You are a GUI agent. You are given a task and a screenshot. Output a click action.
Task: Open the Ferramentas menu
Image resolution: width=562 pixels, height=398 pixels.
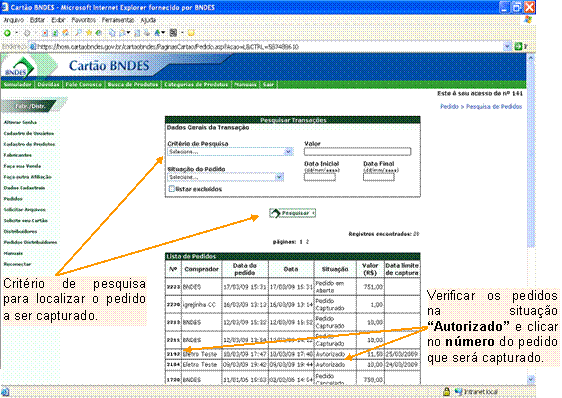tap(118, 20)
